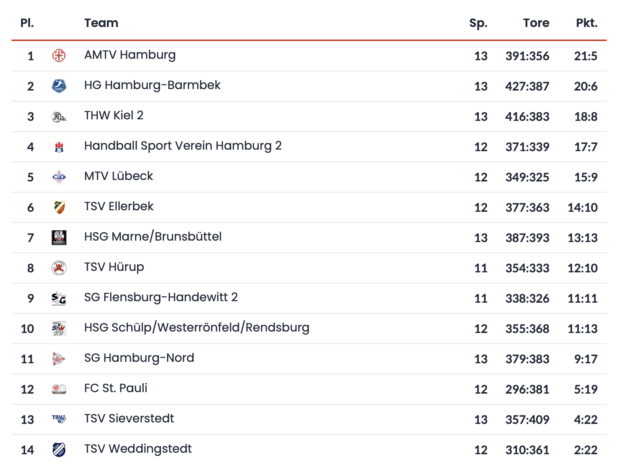Click the TSV Sieverstedt team logo

[59, 419]
